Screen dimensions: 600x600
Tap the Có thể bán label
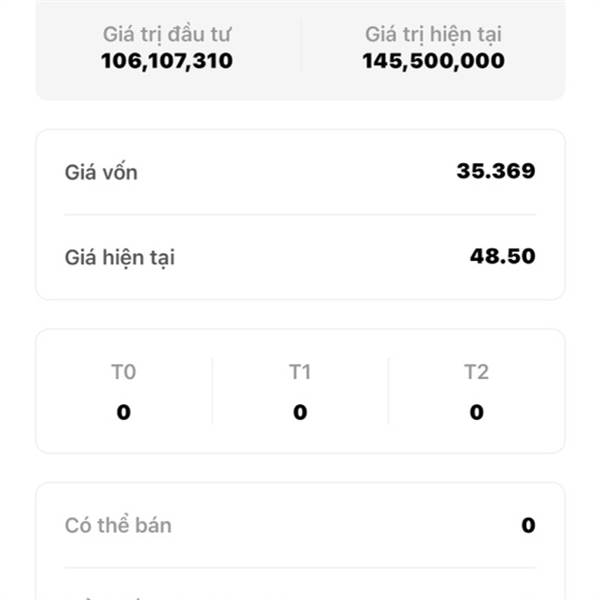[x=118, y=525]
